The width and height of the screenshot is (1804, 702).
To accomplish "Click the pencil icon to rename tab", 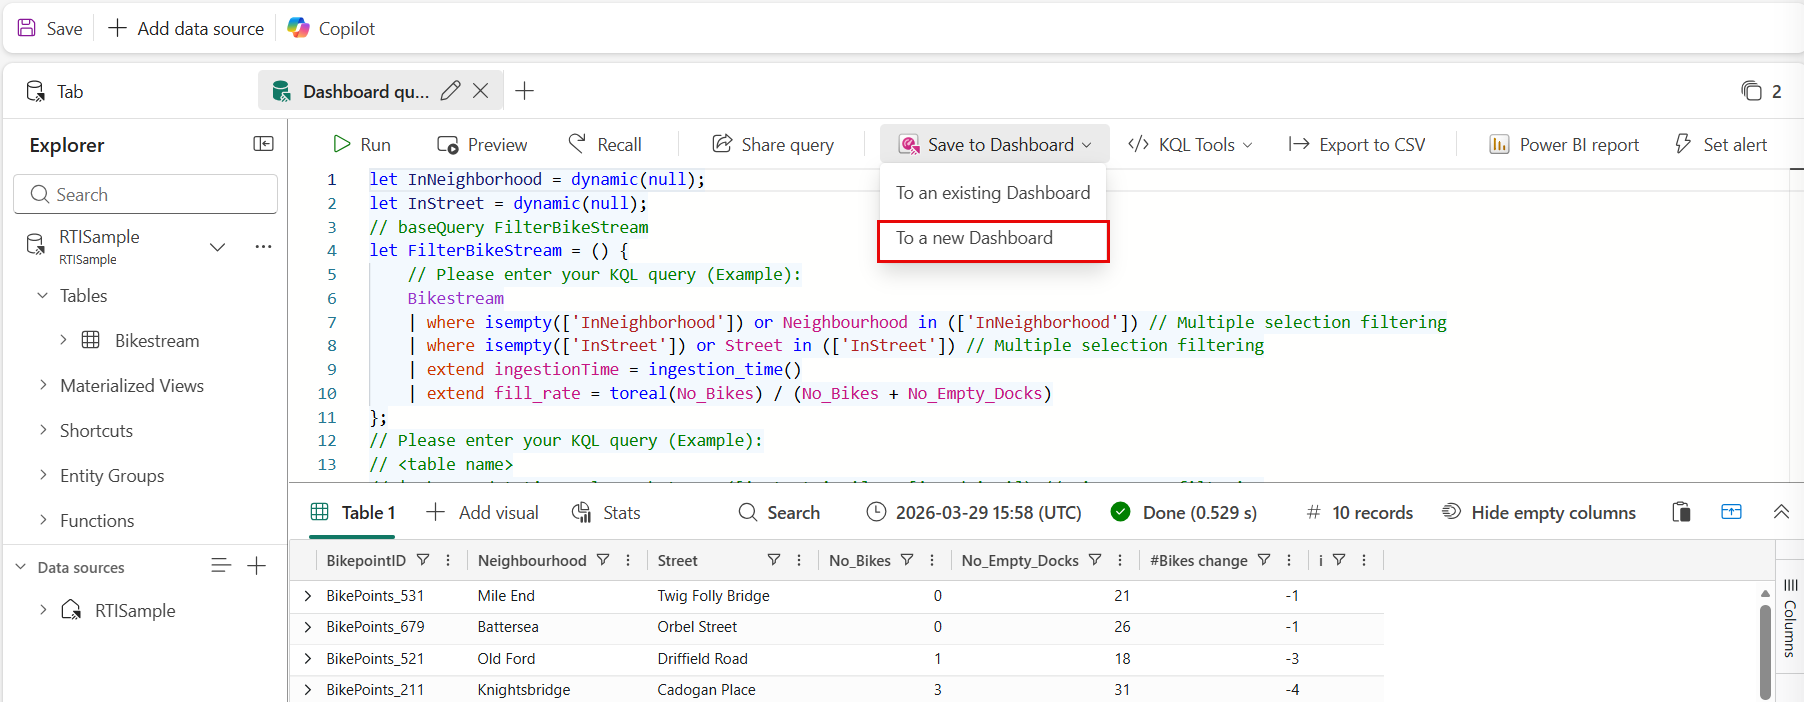I will click(x=450, y=91).
